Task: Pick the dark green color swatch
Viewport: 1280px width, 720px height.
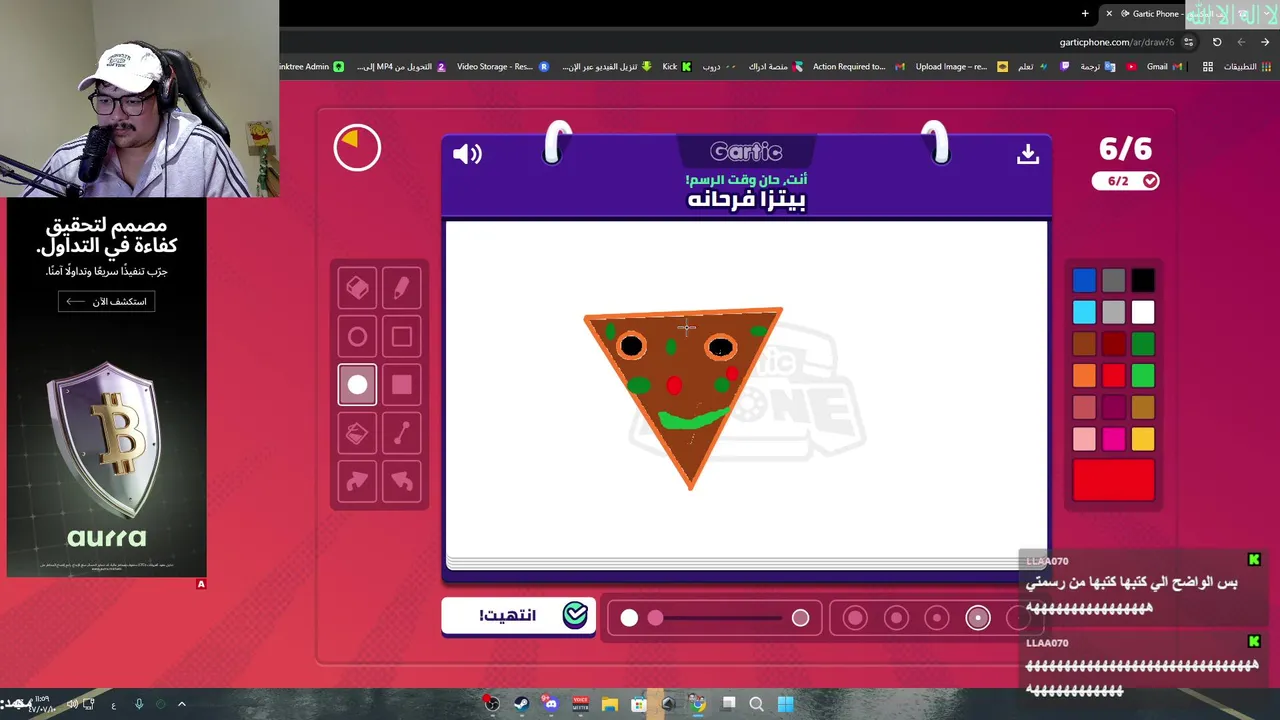Action: tap(1143, 344)
